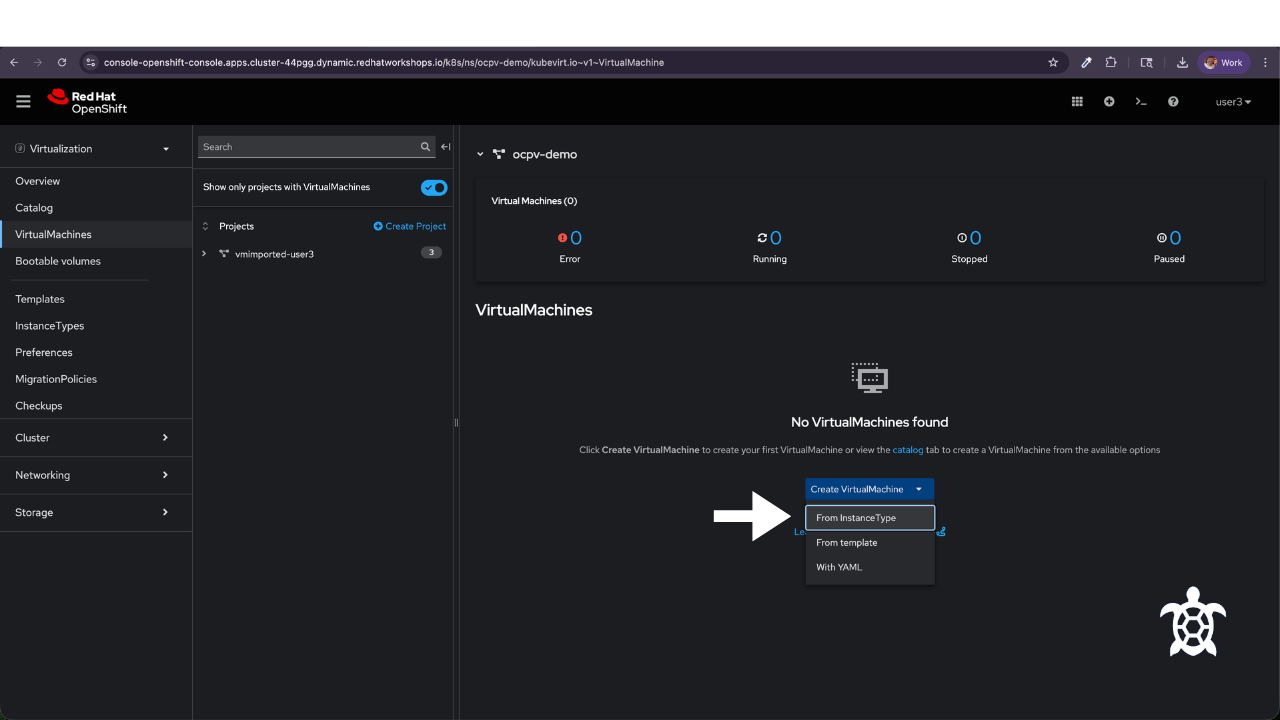The height and width of the screenshot is (720, 1280).
Task: Open the Virtualization perspective switcher
Action: point(92,148)
